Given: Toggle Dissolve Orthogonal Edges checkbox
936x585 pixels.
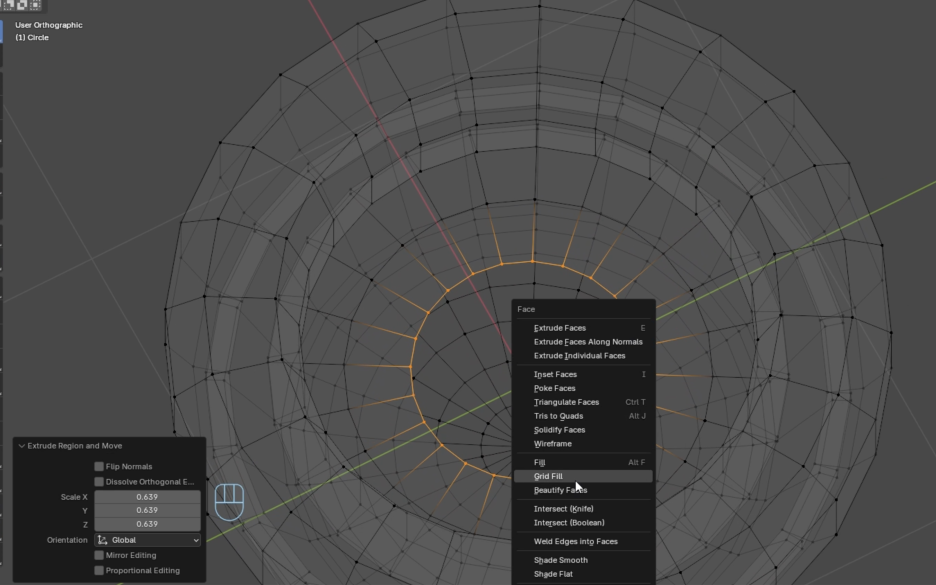Looking at the screenshot, I should tap(99, 482).
